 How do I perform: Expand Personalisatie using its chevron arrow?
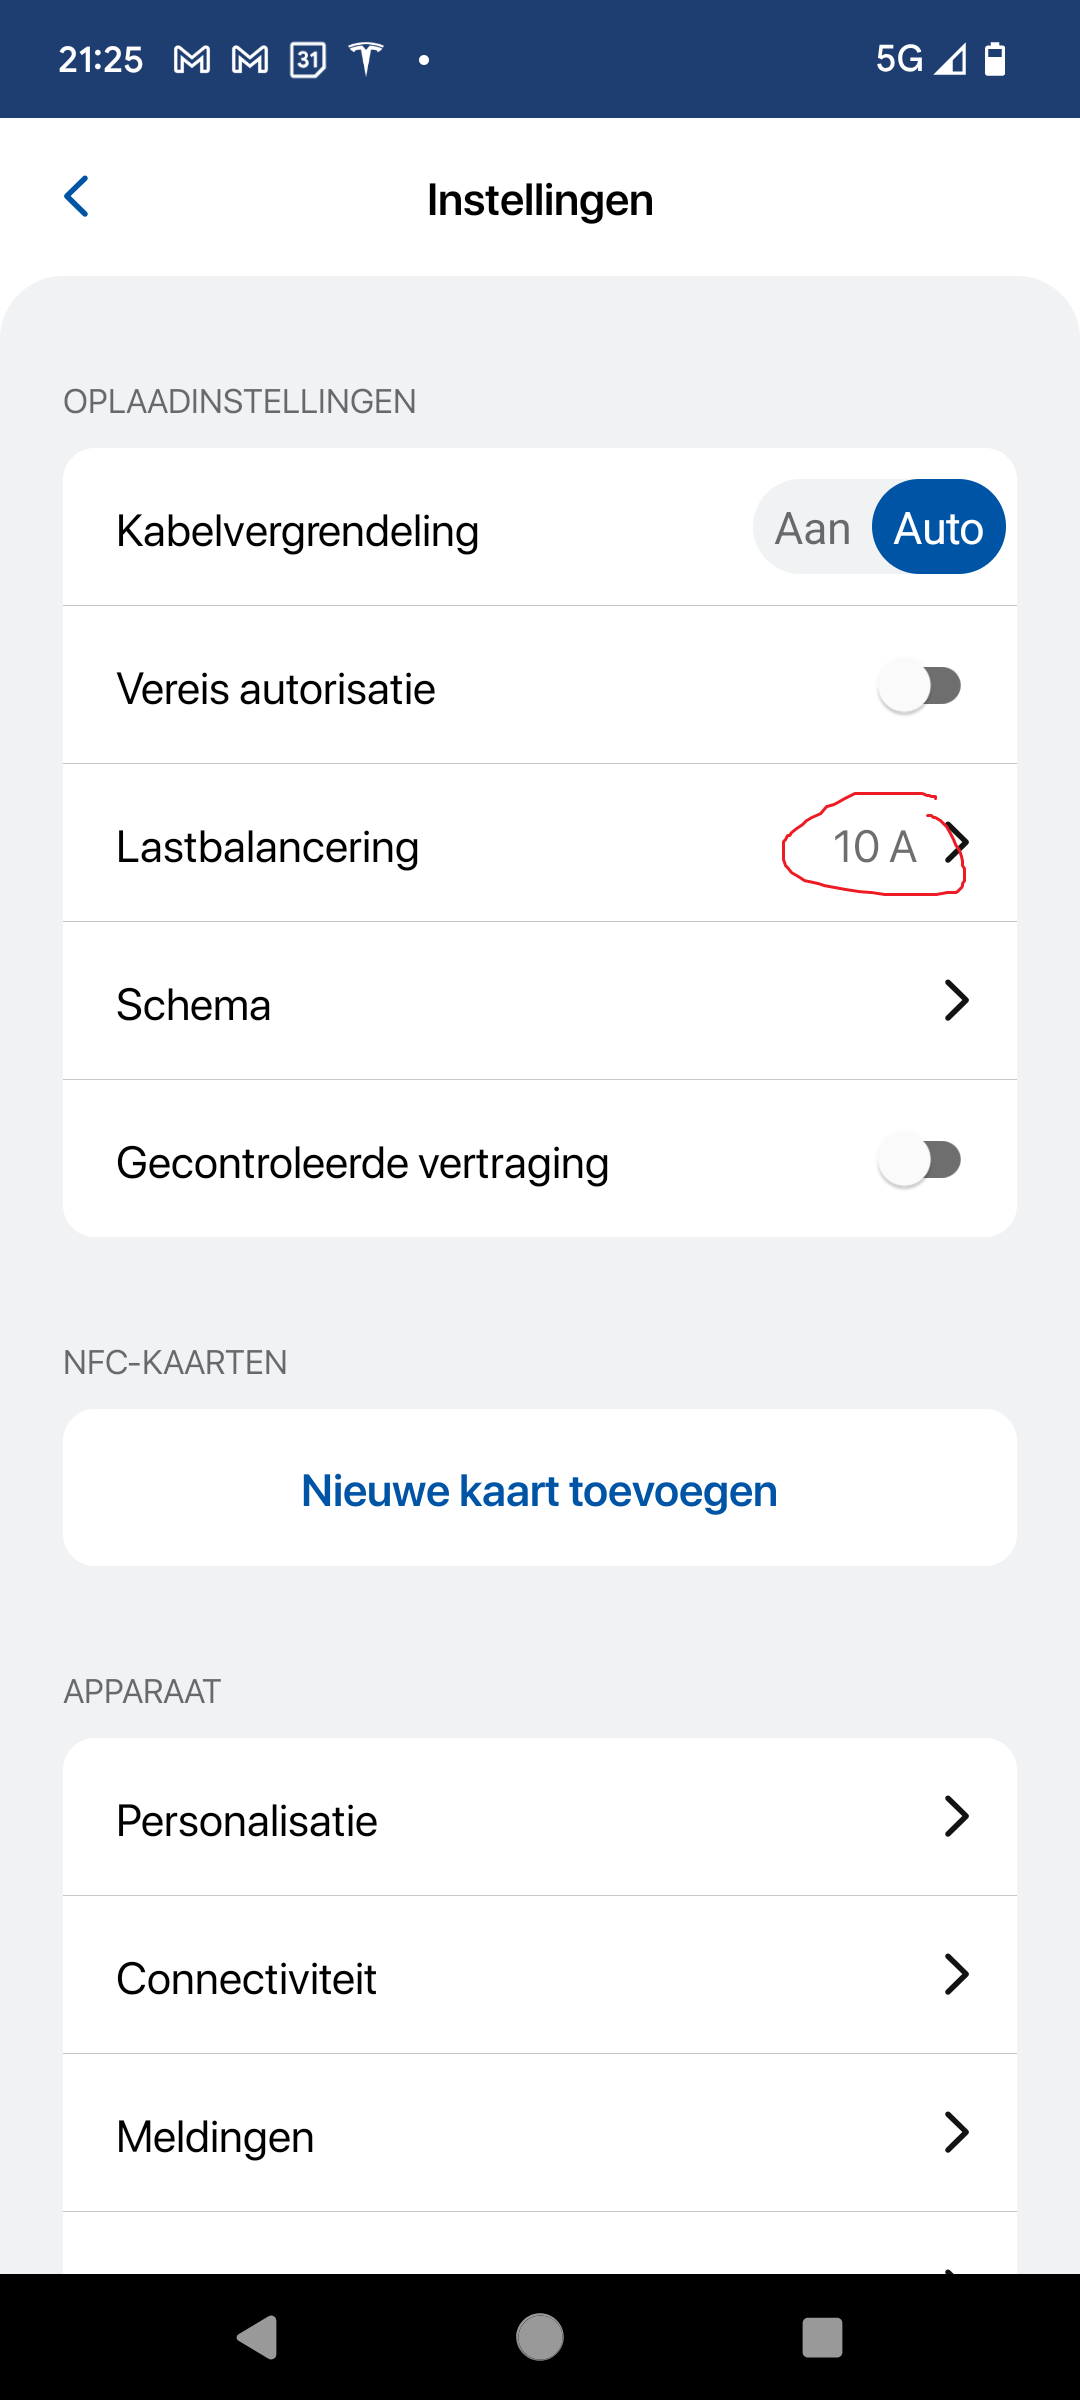(x=956, y=1817)
